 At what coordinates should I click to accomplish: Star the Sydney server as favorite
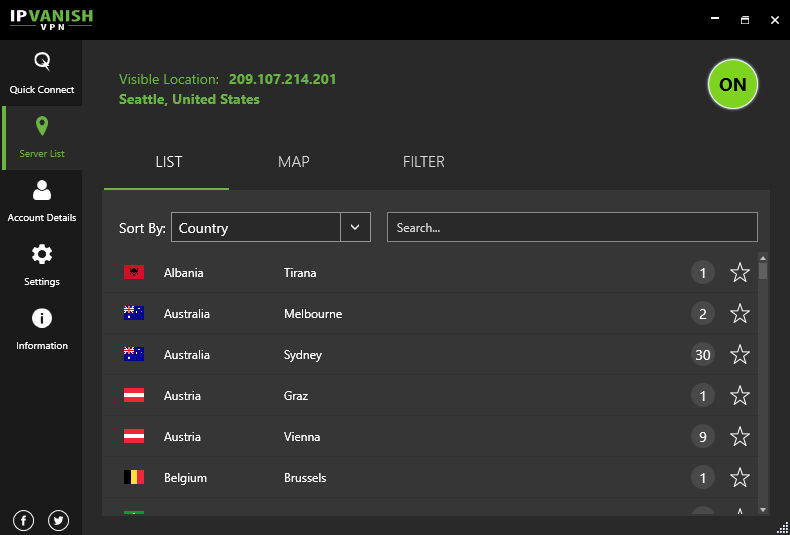click(x=740, y=355)
